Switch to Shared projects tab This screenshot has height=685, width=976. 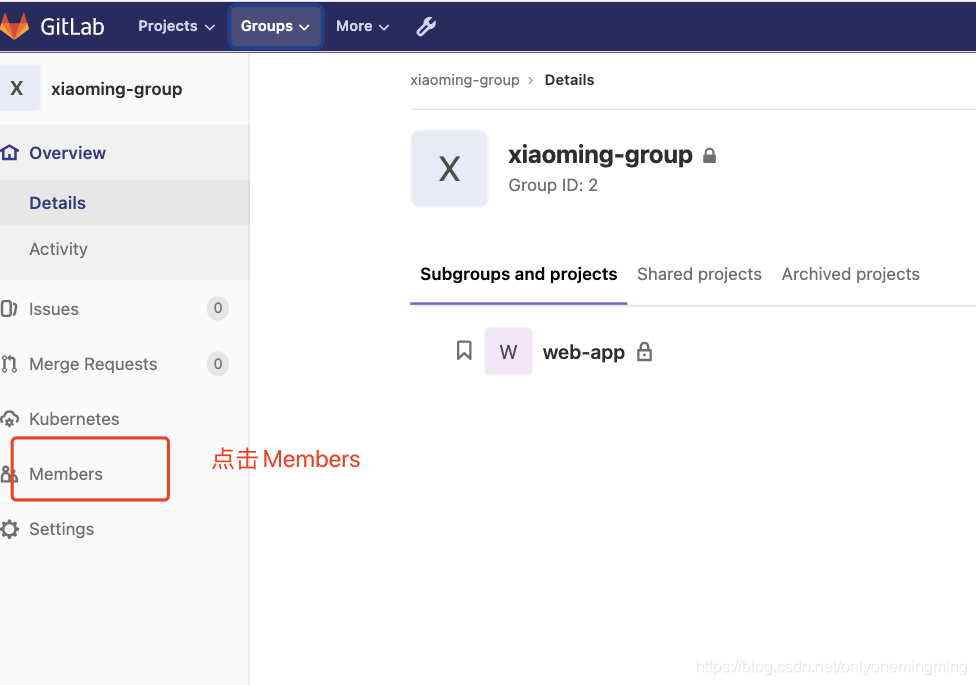(x=699, y=275)
